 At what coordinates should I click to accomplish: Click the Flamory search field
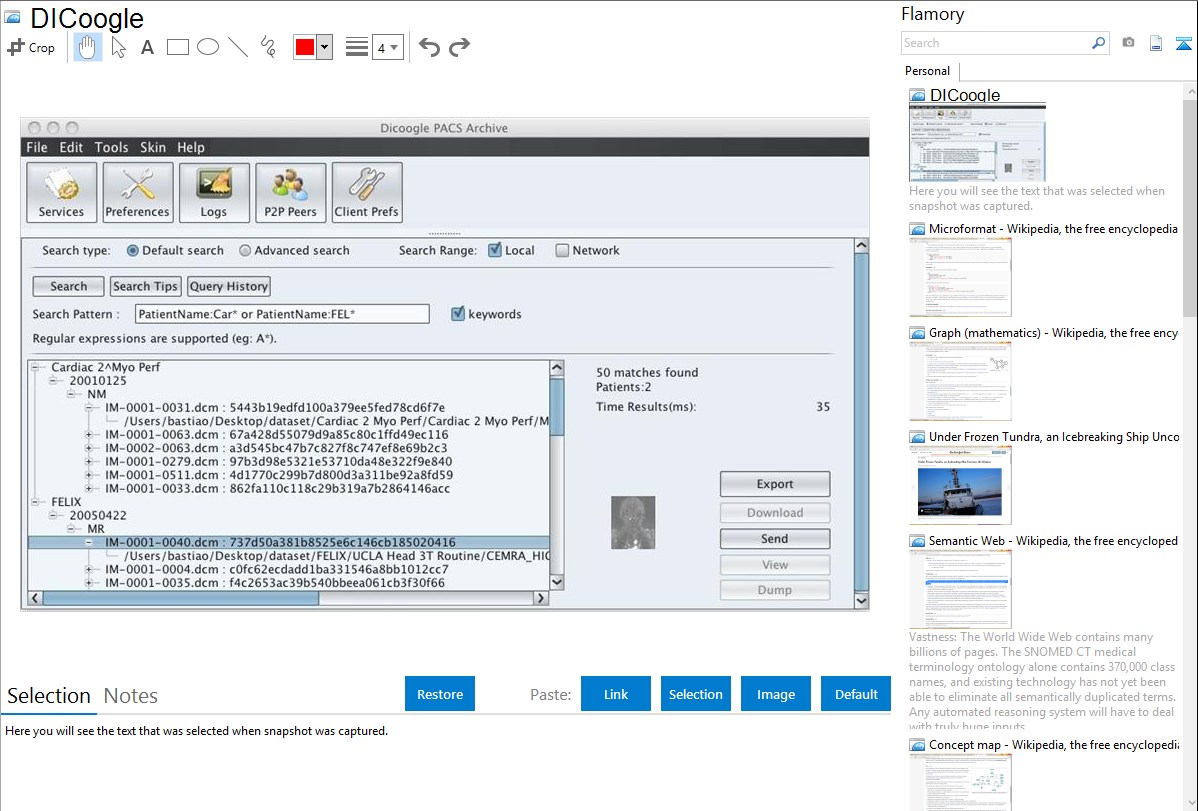[995, 43]
